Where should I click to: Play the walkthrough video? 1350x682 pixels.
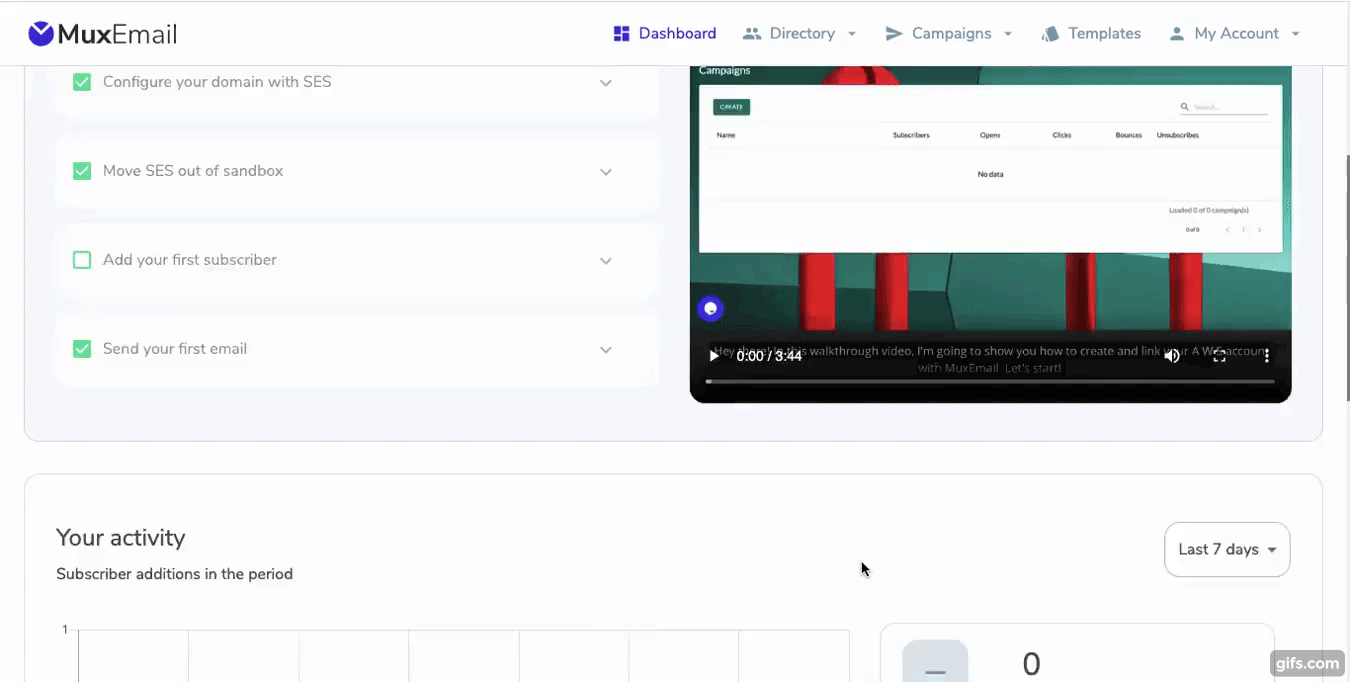tap(714, 355)
